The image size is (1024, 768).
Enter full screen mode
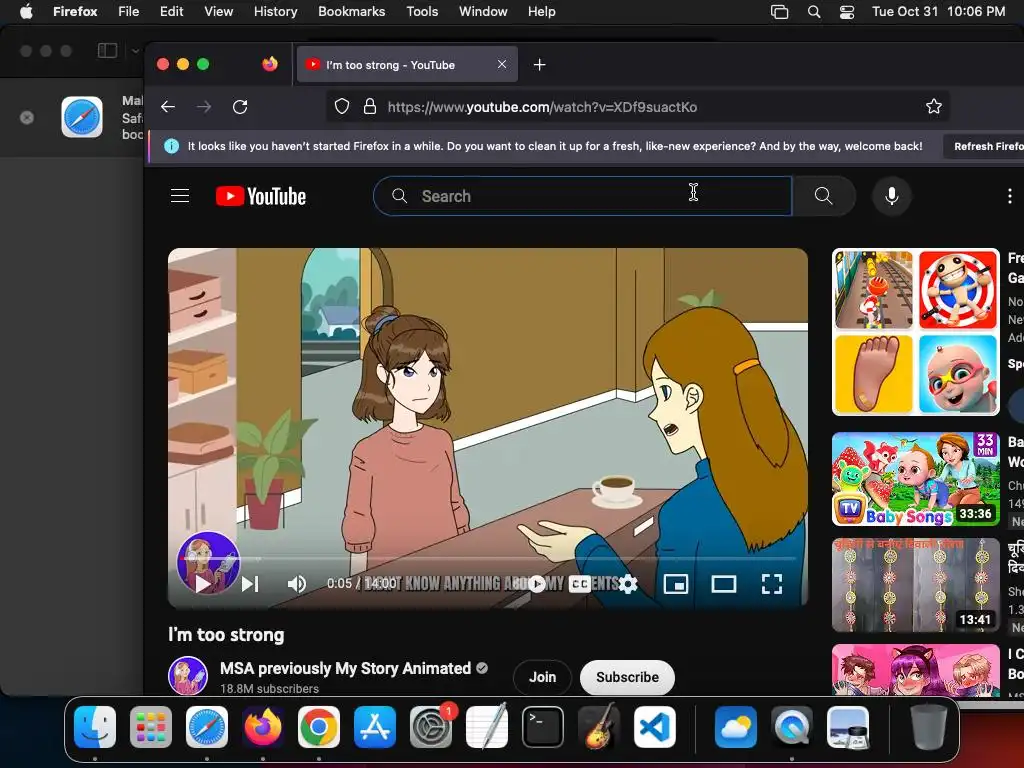tap(772, 583)
